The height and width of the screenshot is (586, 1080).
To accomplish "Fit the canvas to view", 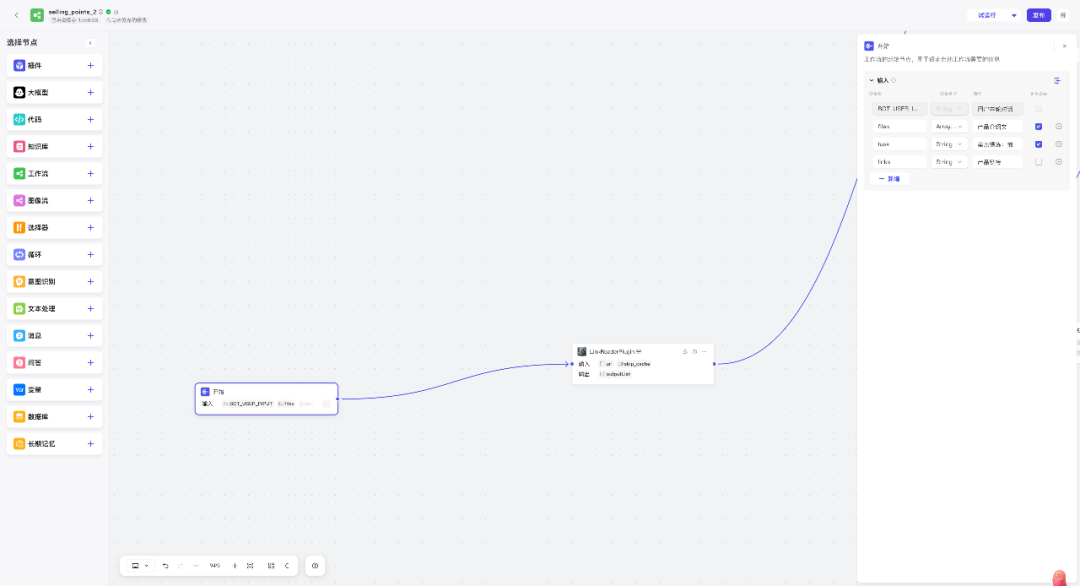I will 250,566.
